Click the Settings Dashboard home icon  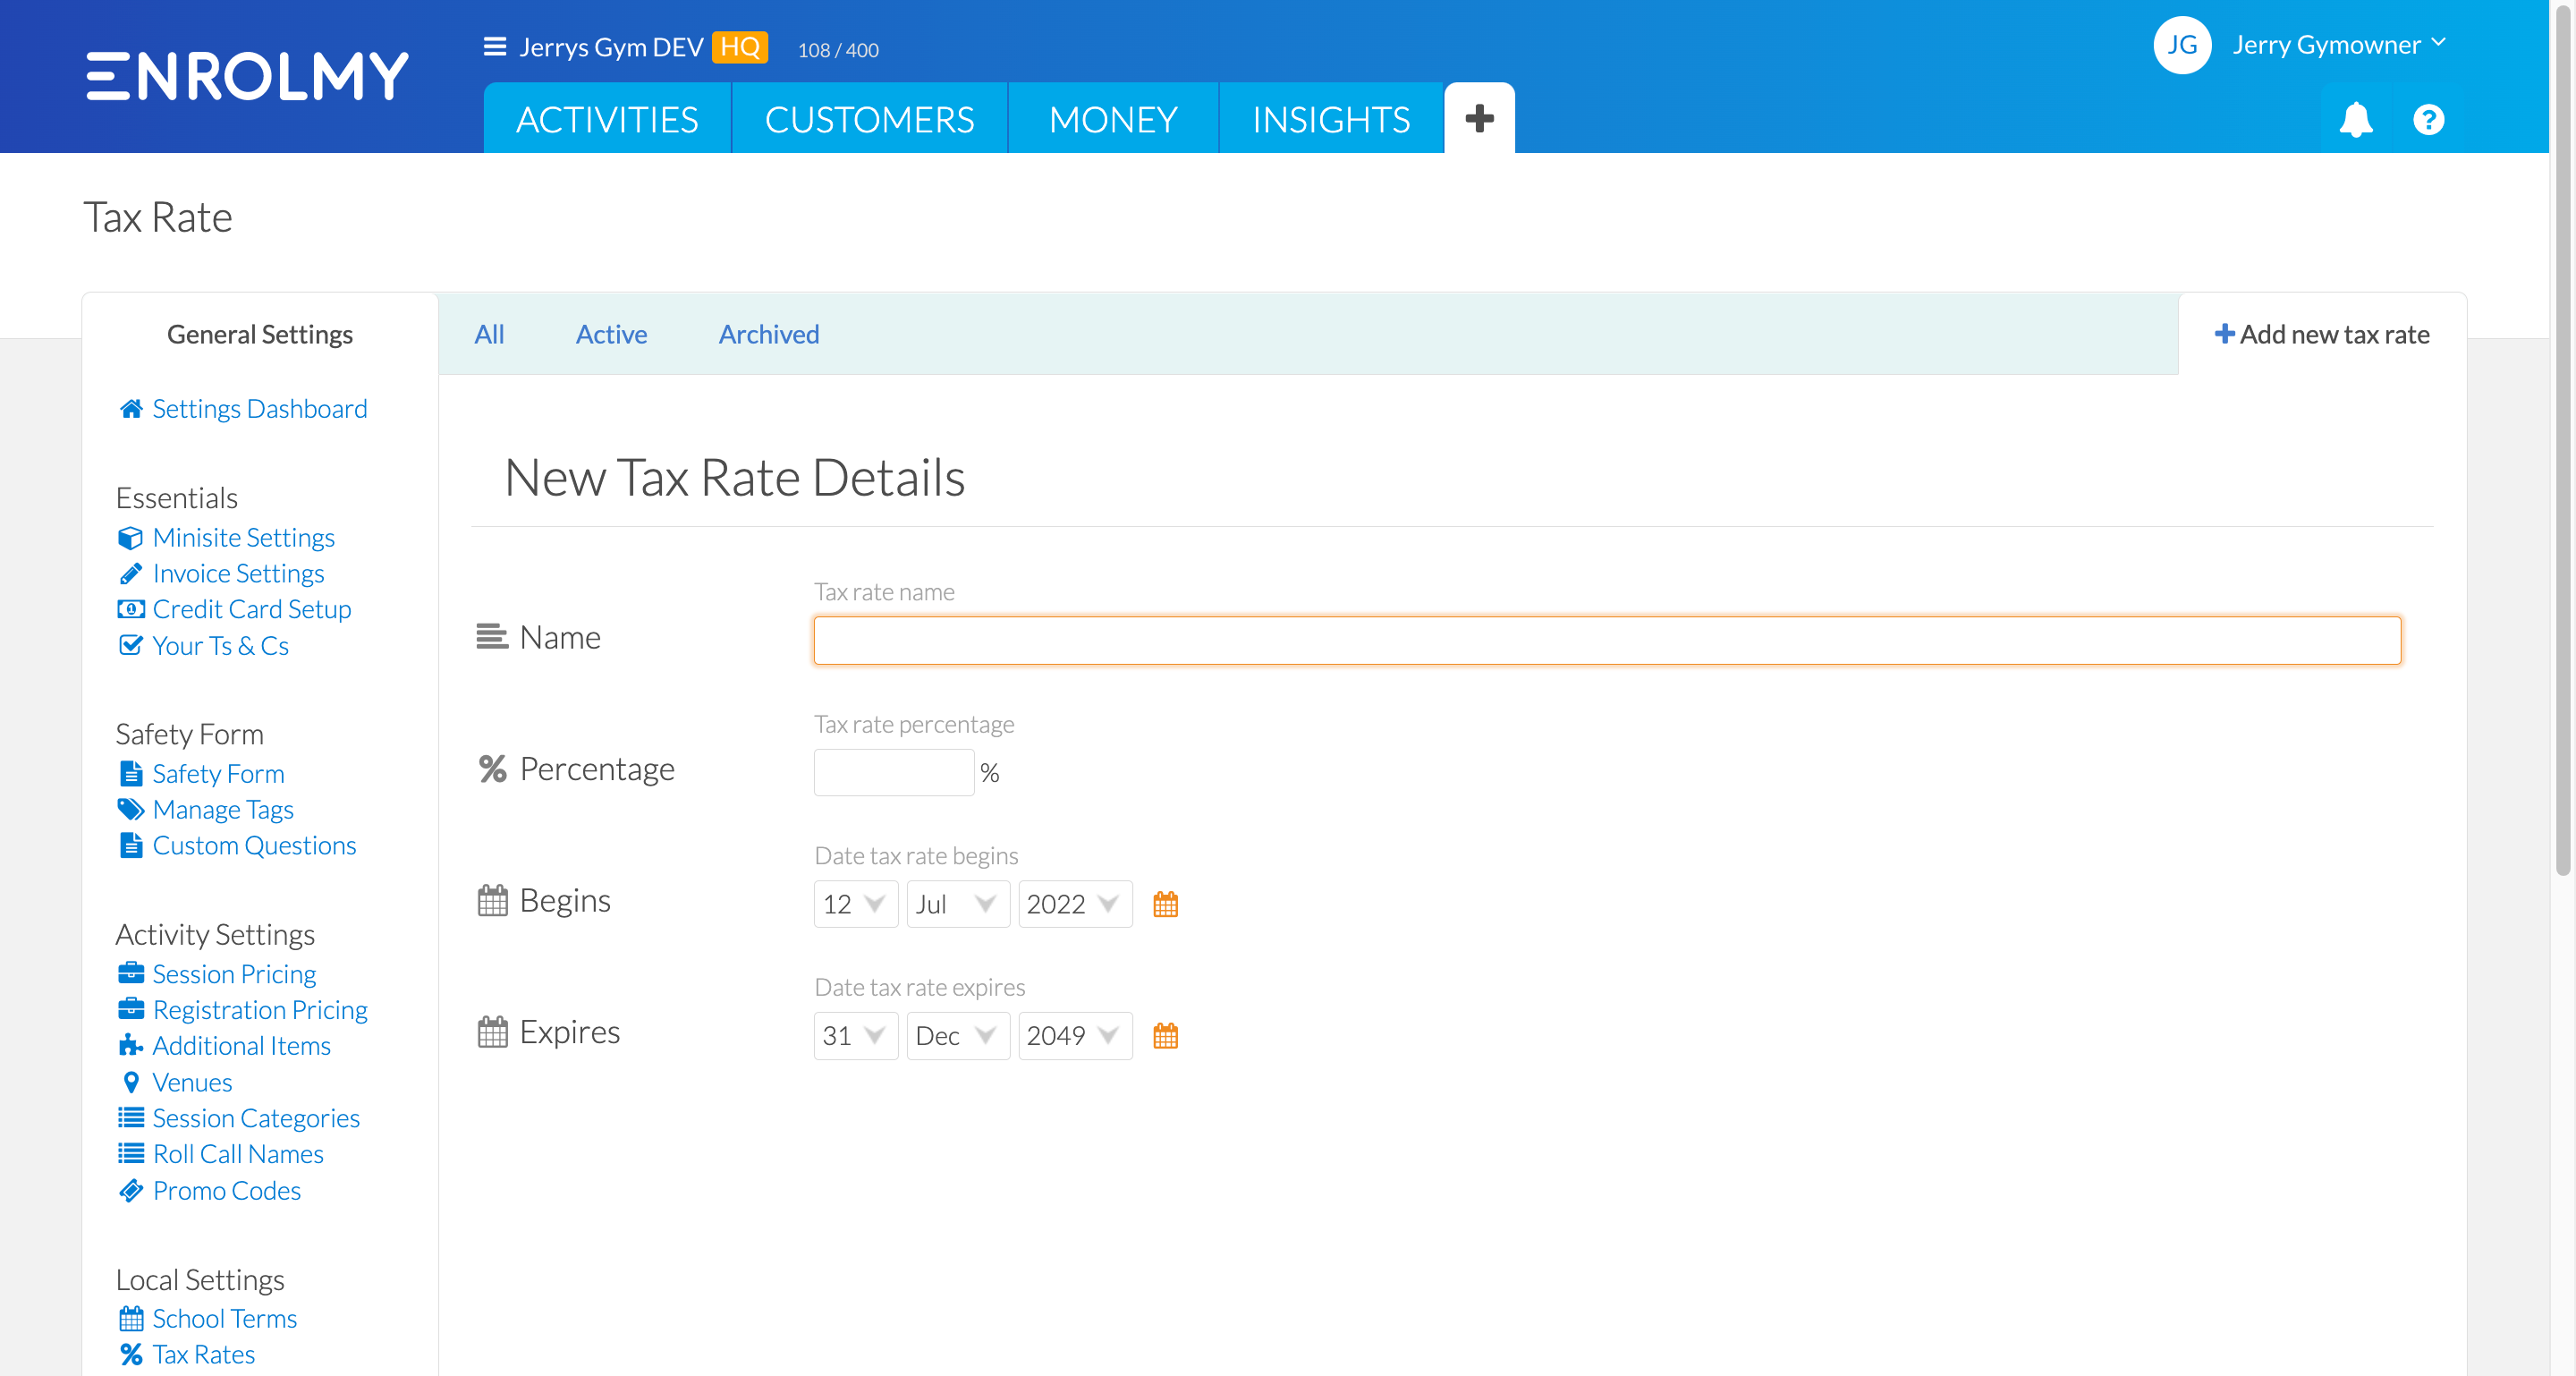(131, 409)
